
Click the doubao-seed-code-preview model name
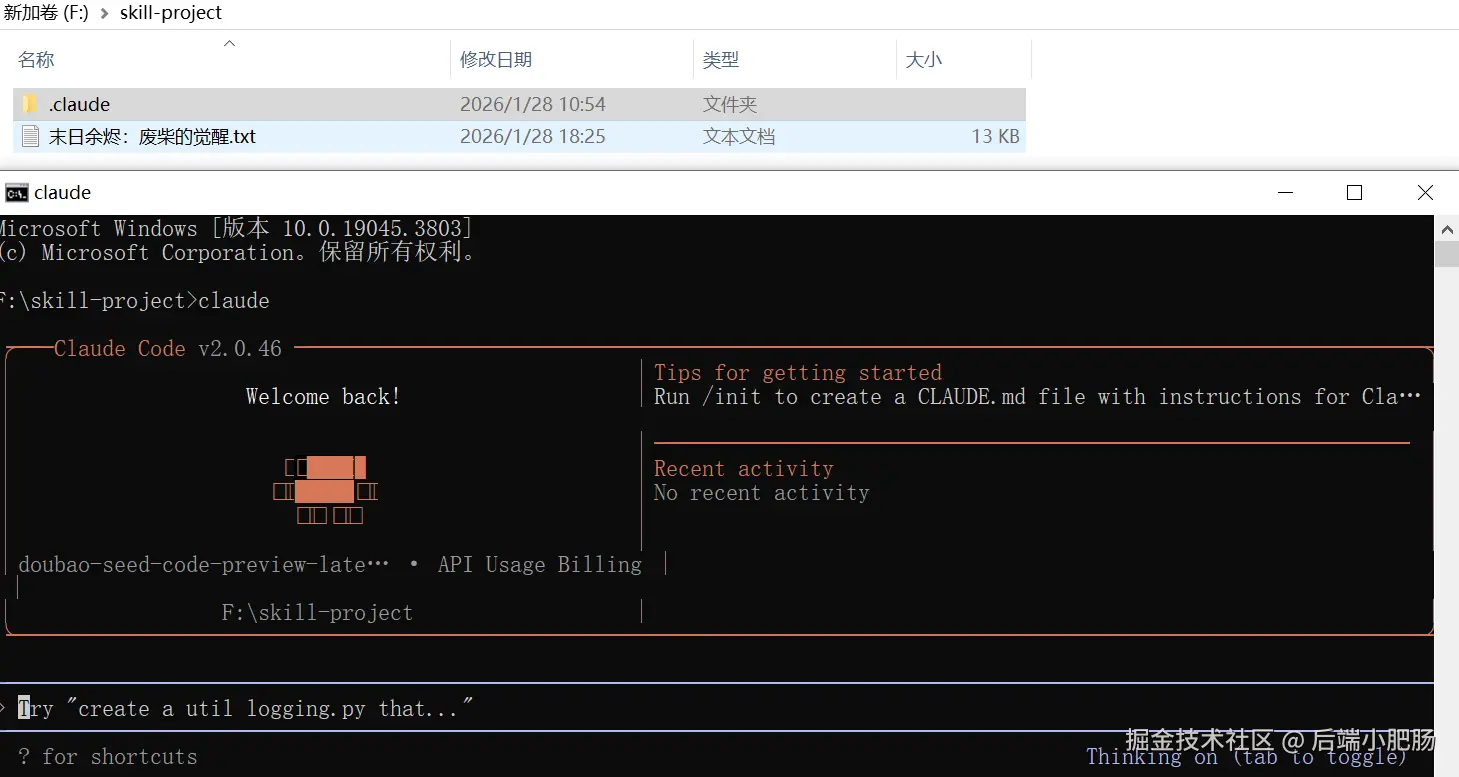(x=204, y=565)
